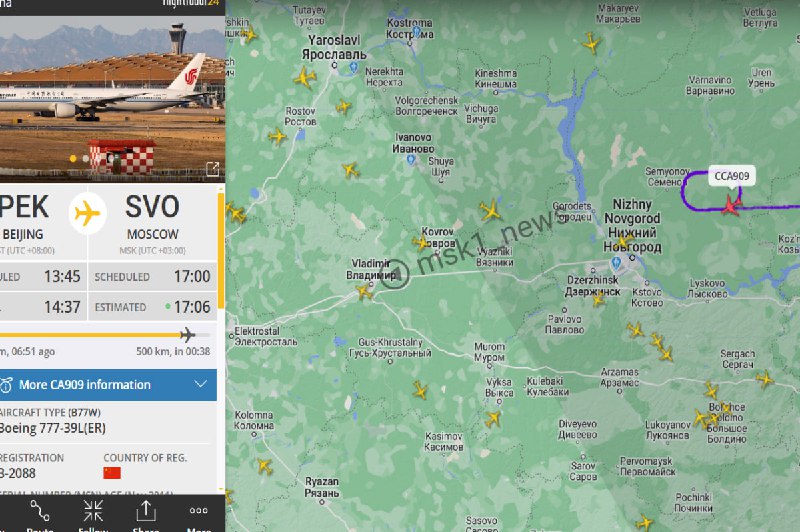Open aircraft photo in external view
800x532 pixels.
212,169
